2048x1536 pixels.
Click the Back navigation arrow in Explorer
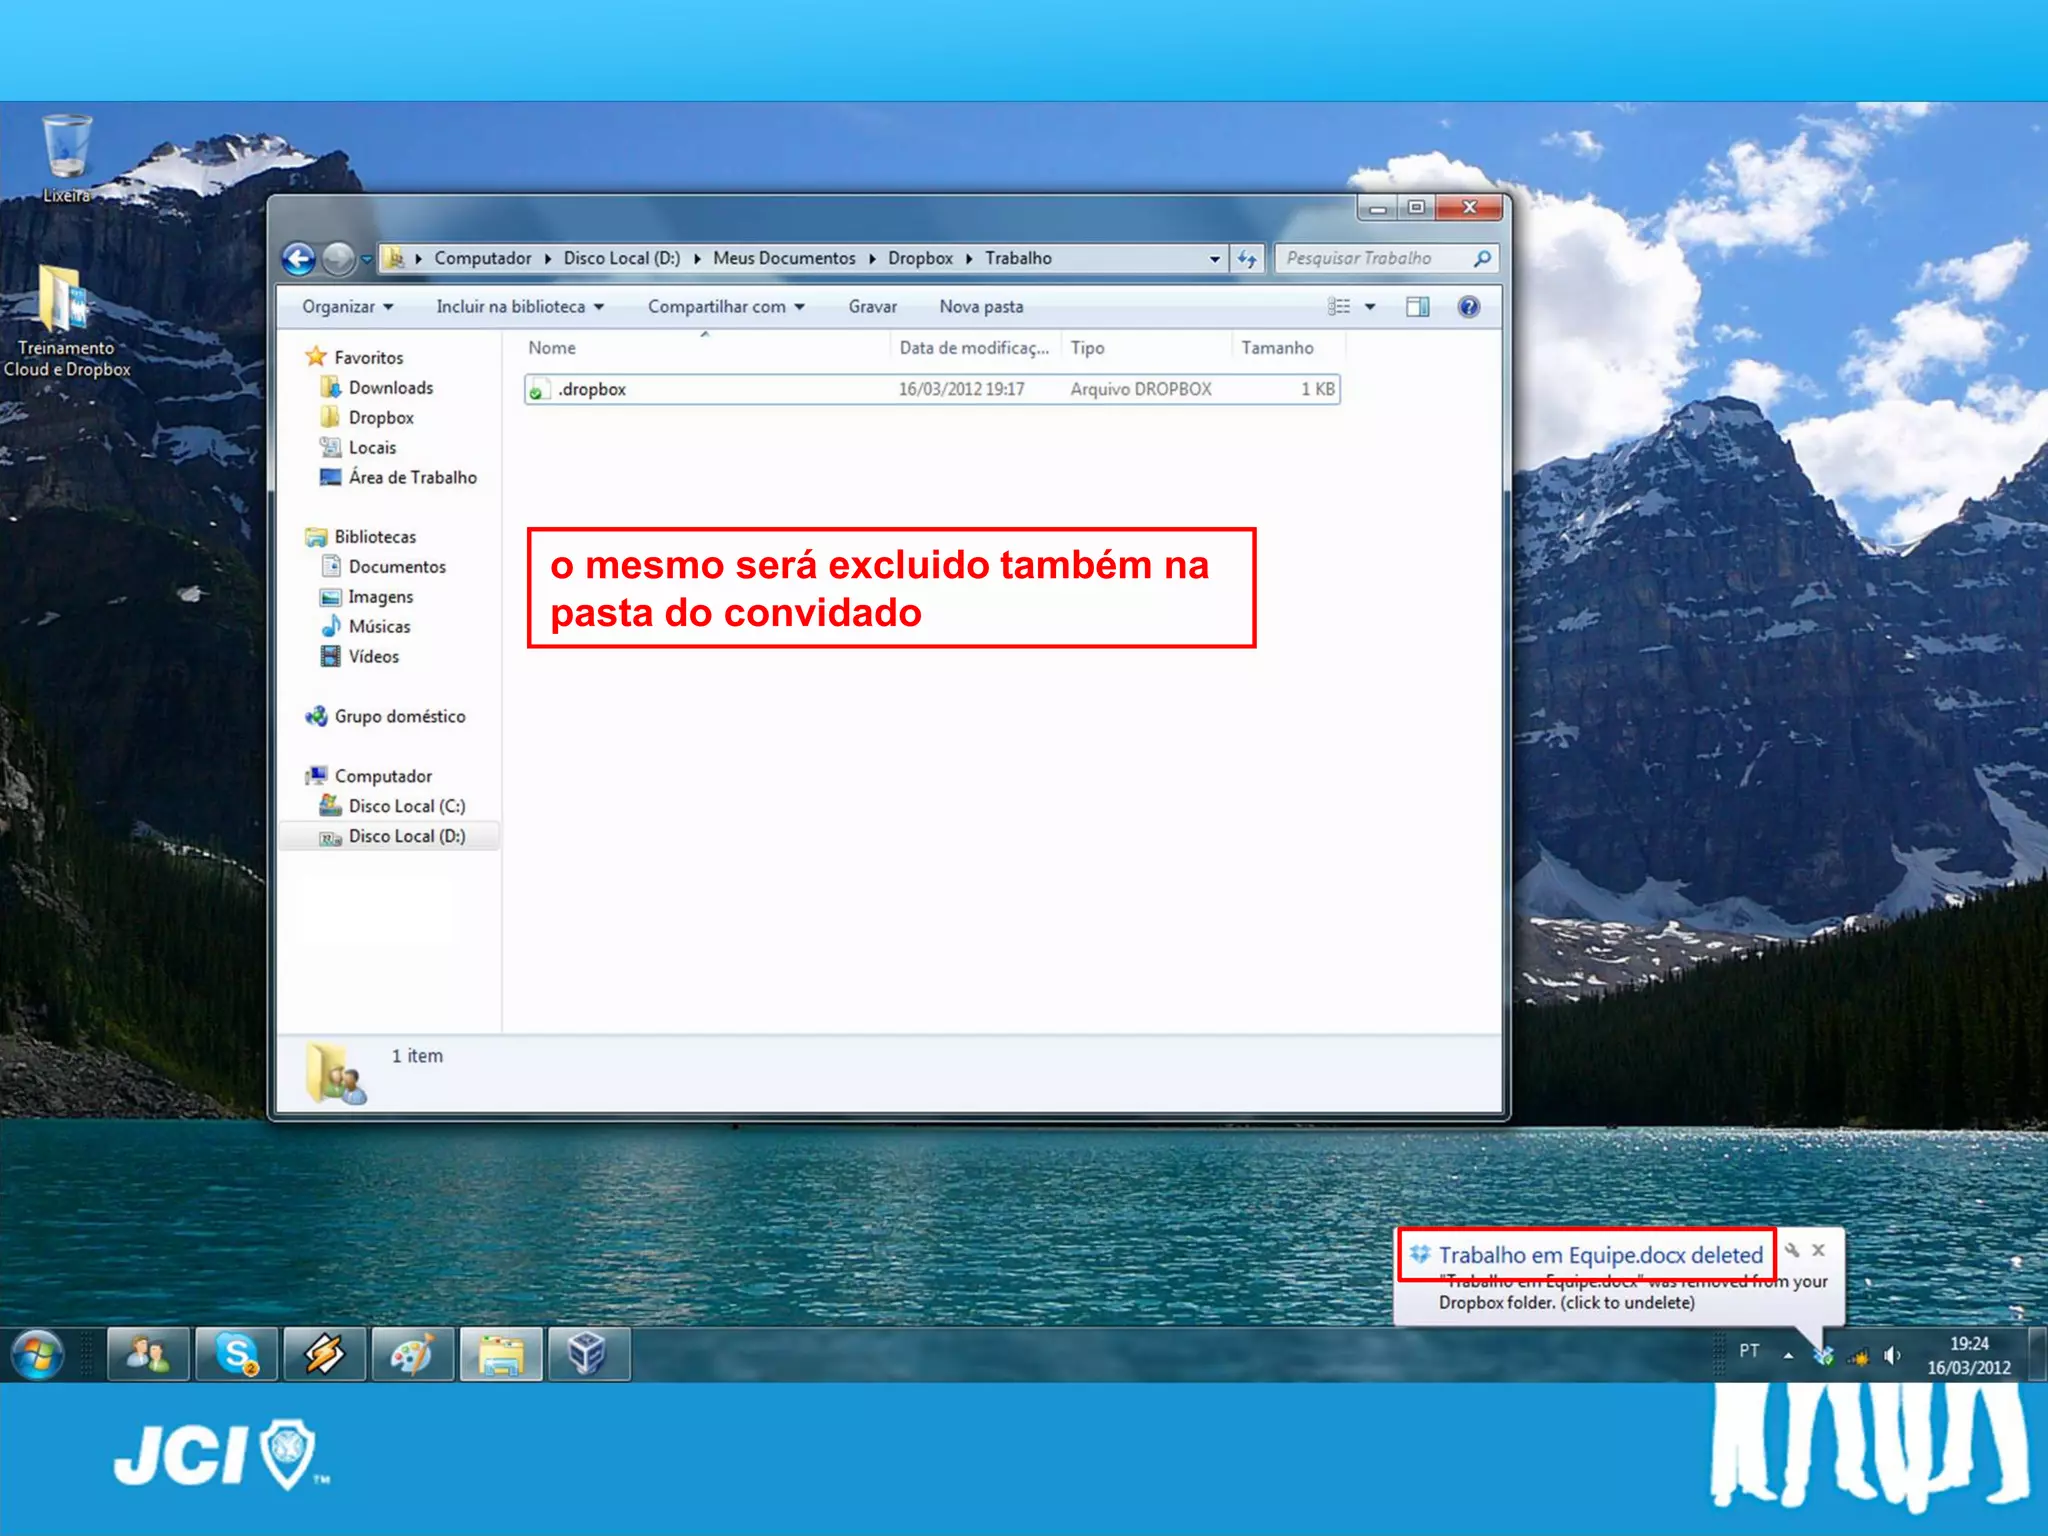point(298,259)
